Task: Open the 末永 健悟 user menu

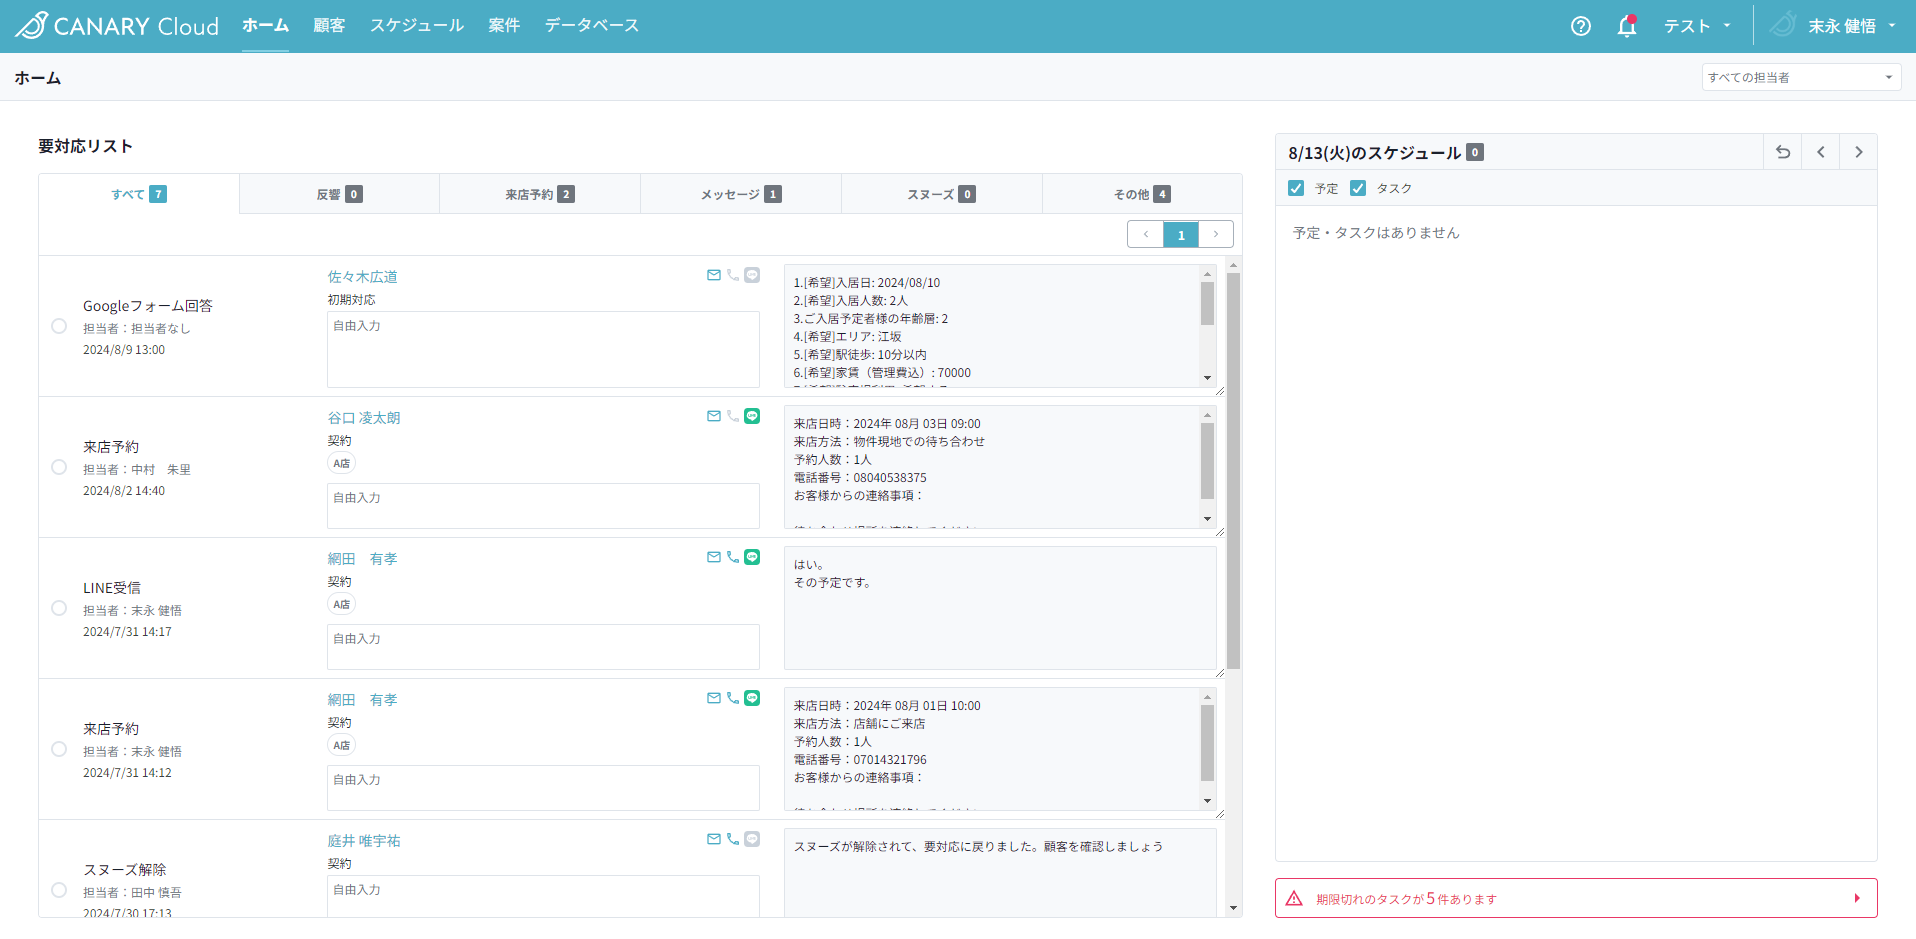Action: pos(1835,26)
